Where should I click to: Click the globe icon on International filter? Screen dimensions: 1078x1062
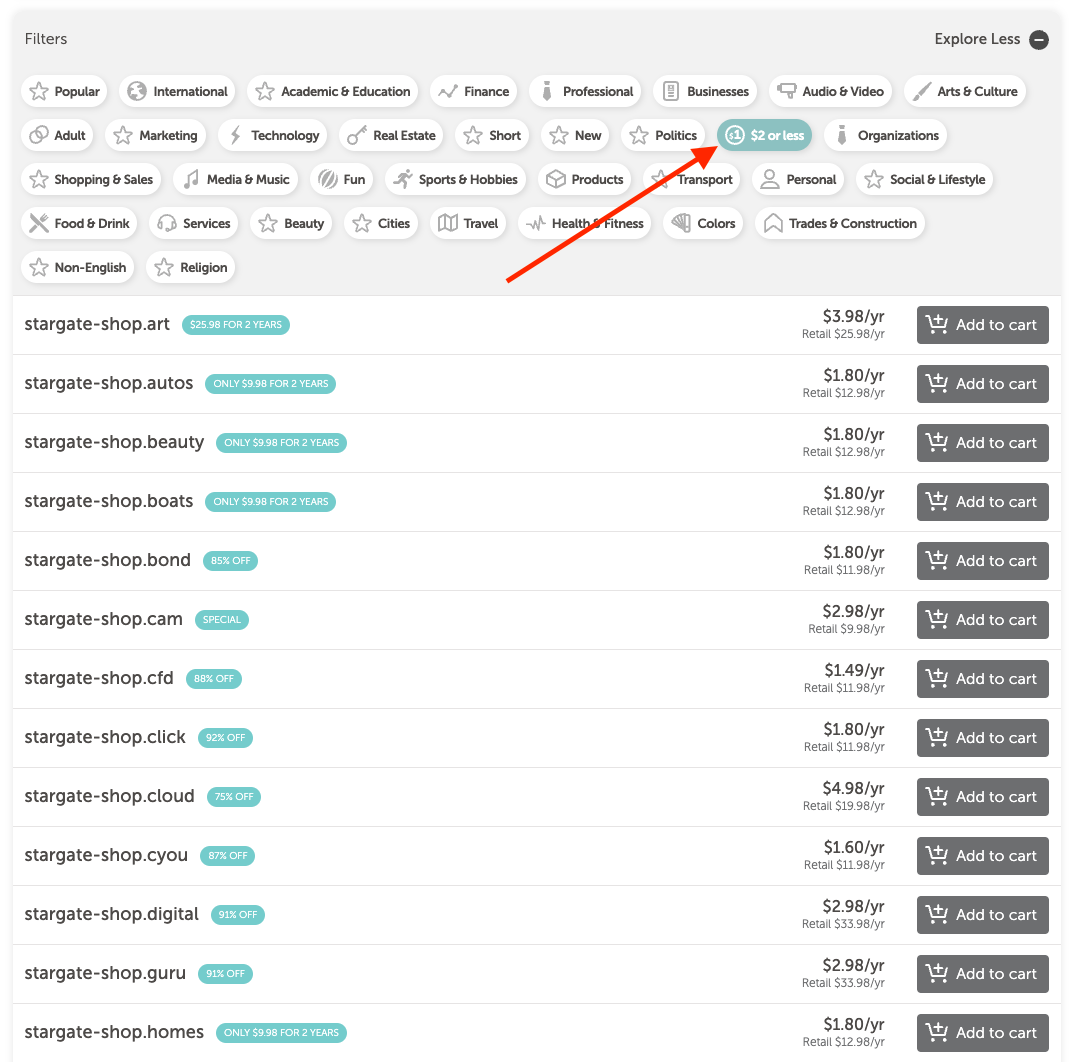137,91
